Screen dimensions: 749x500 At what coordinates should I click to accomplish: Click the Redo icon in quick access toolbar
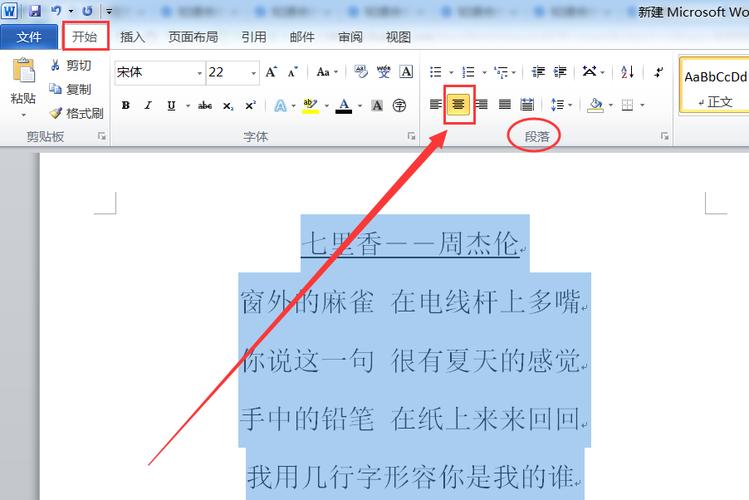tap(87, 11)
